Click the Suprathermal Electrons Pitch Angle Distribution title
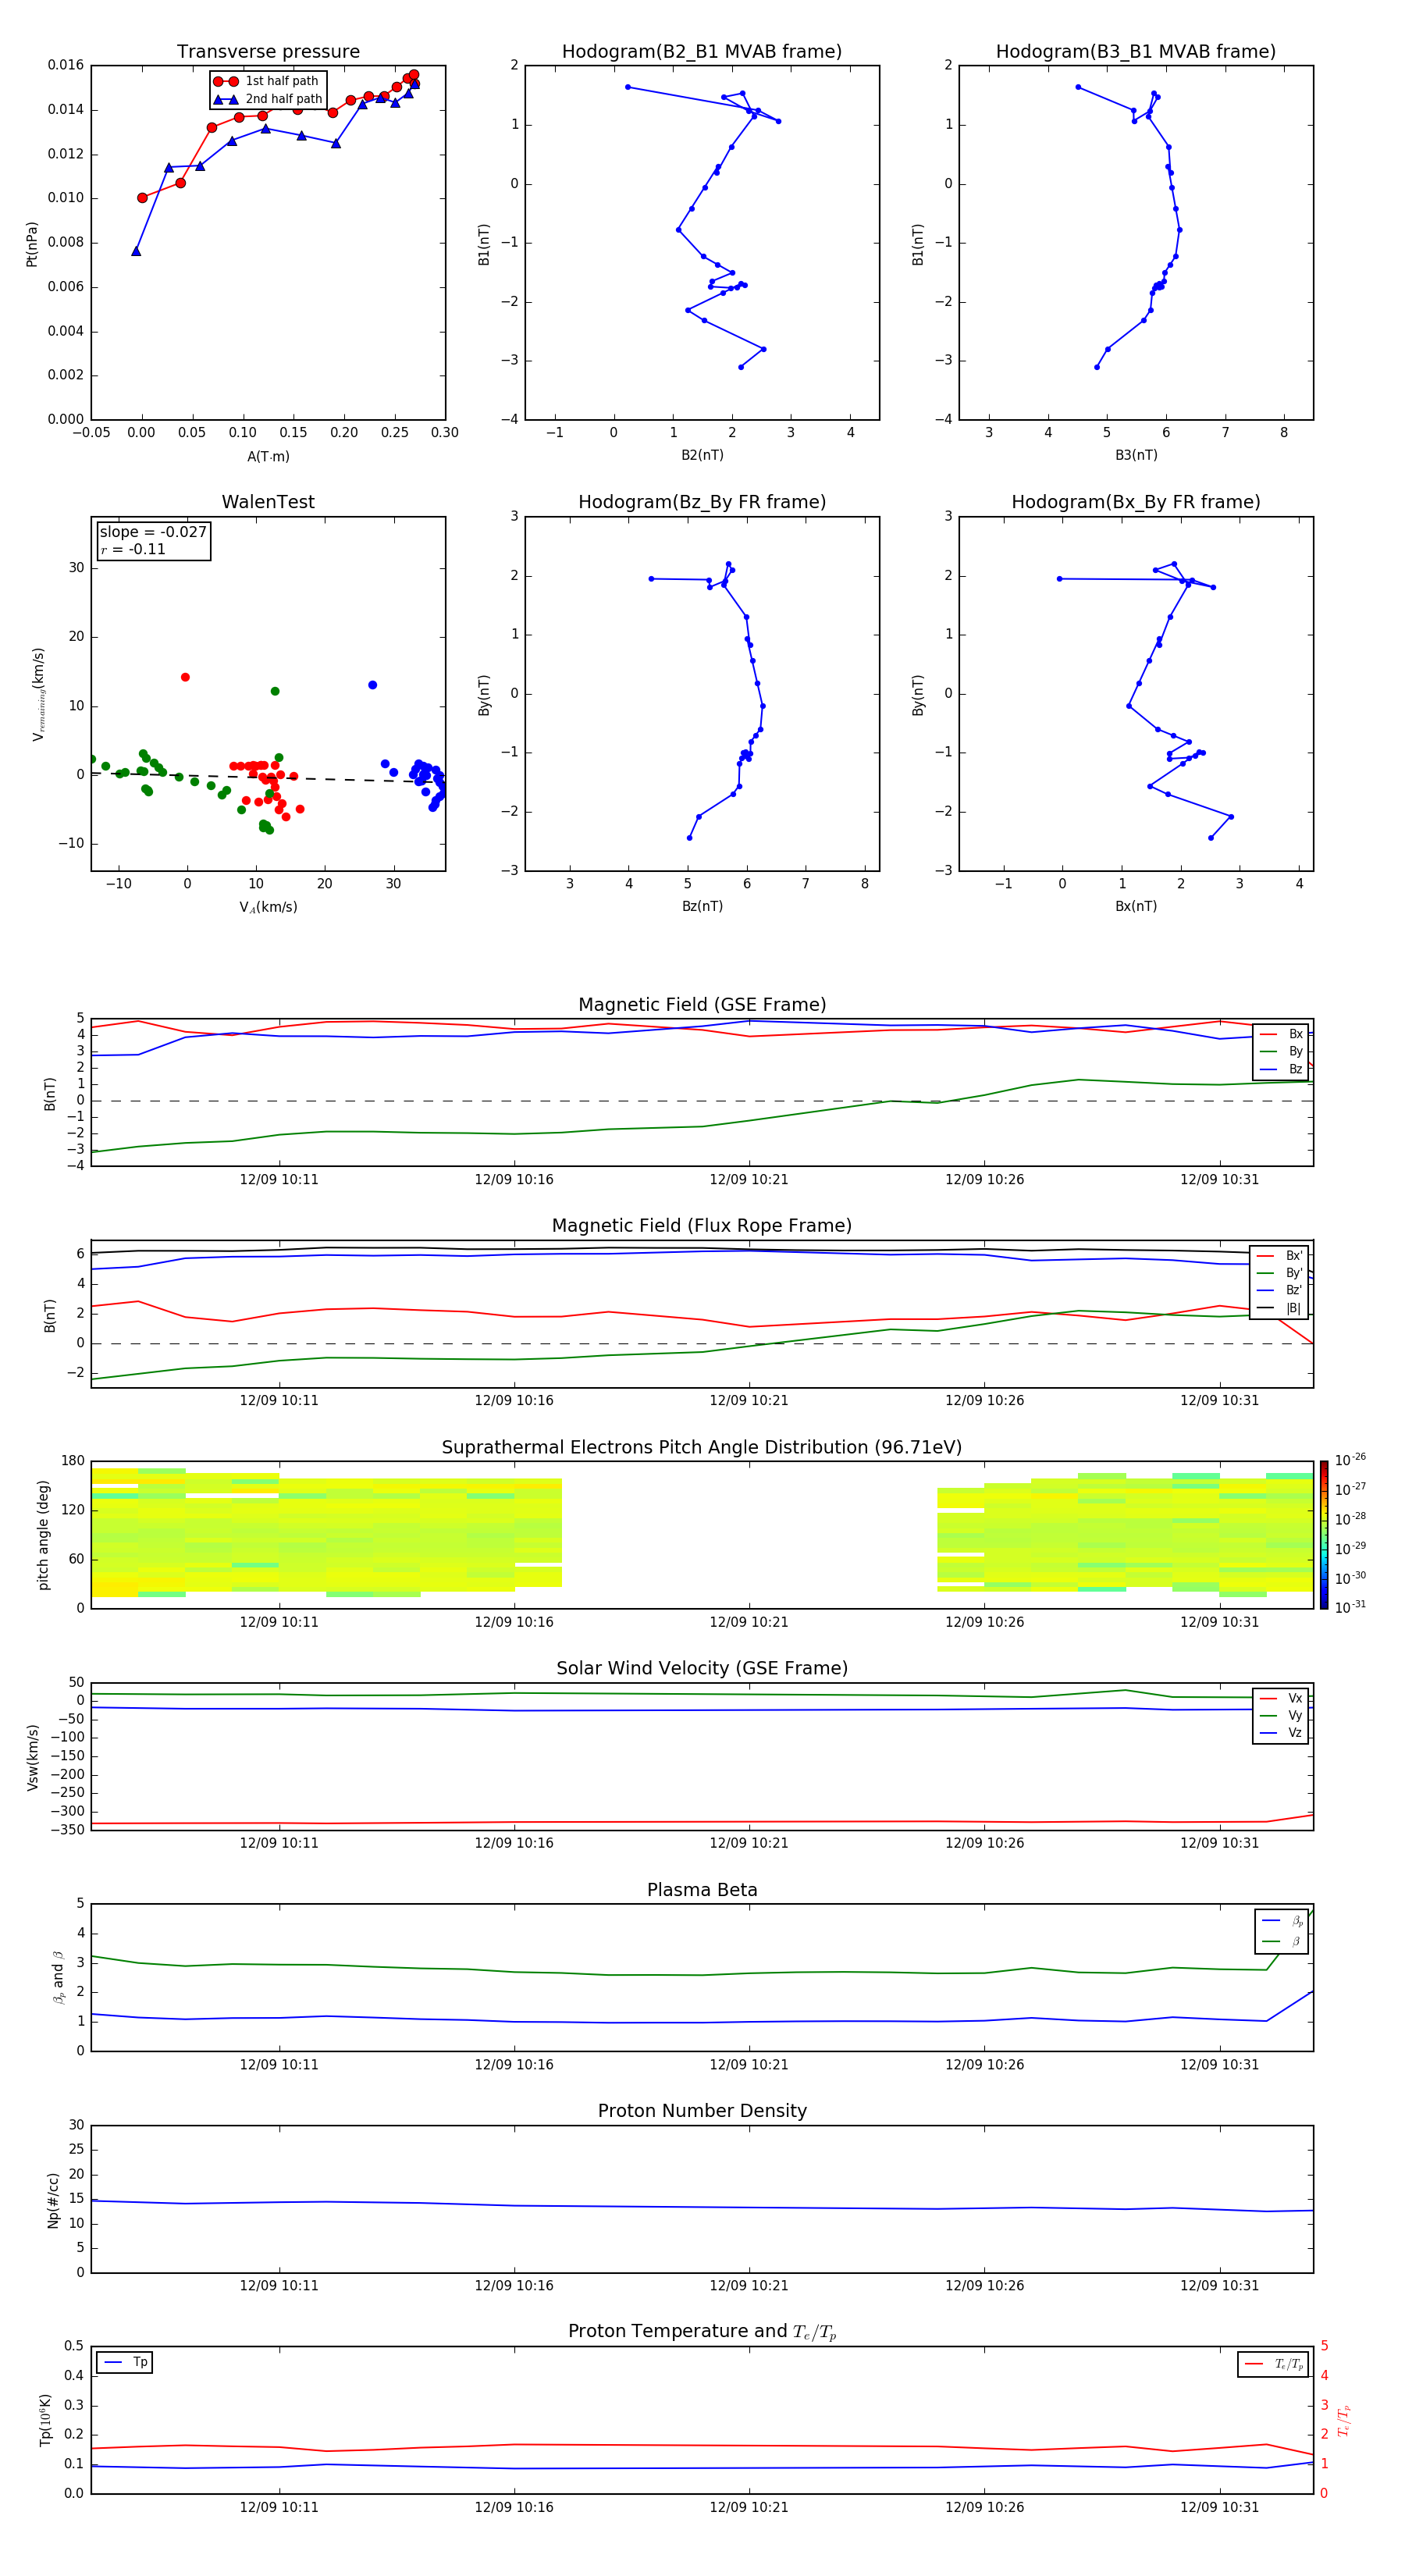Screen dimensions: 1405x2576 pos(702,1448)
